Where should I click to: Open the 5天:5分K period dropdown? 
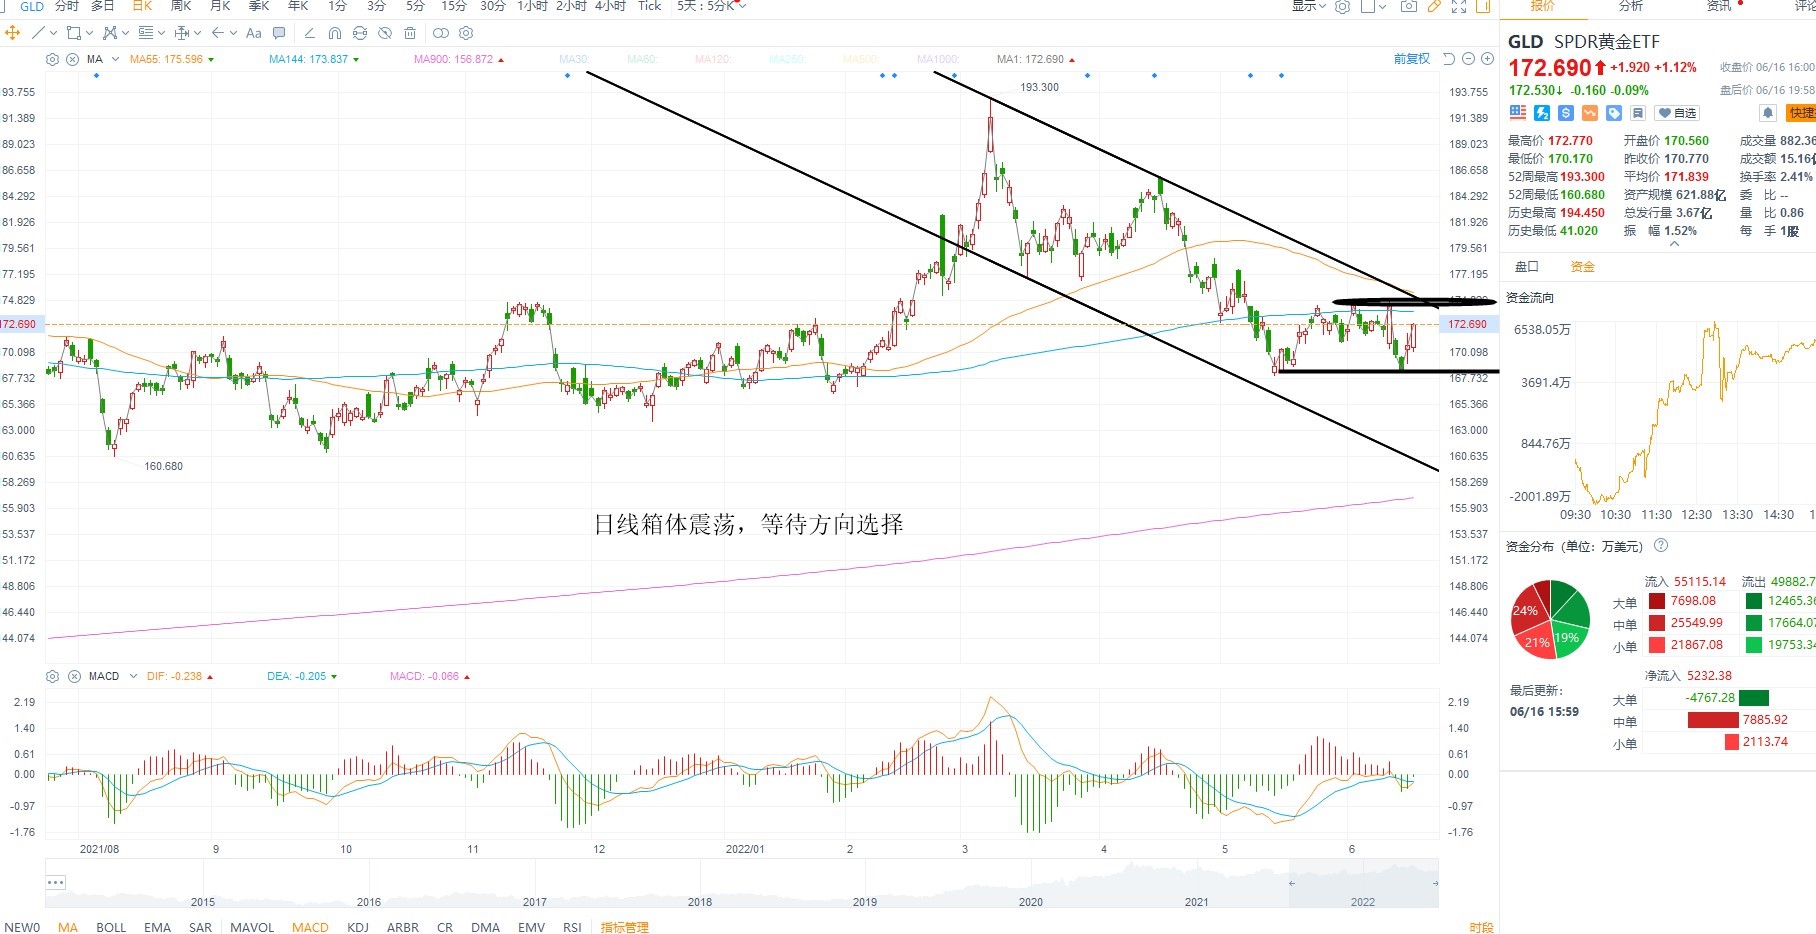711,6
